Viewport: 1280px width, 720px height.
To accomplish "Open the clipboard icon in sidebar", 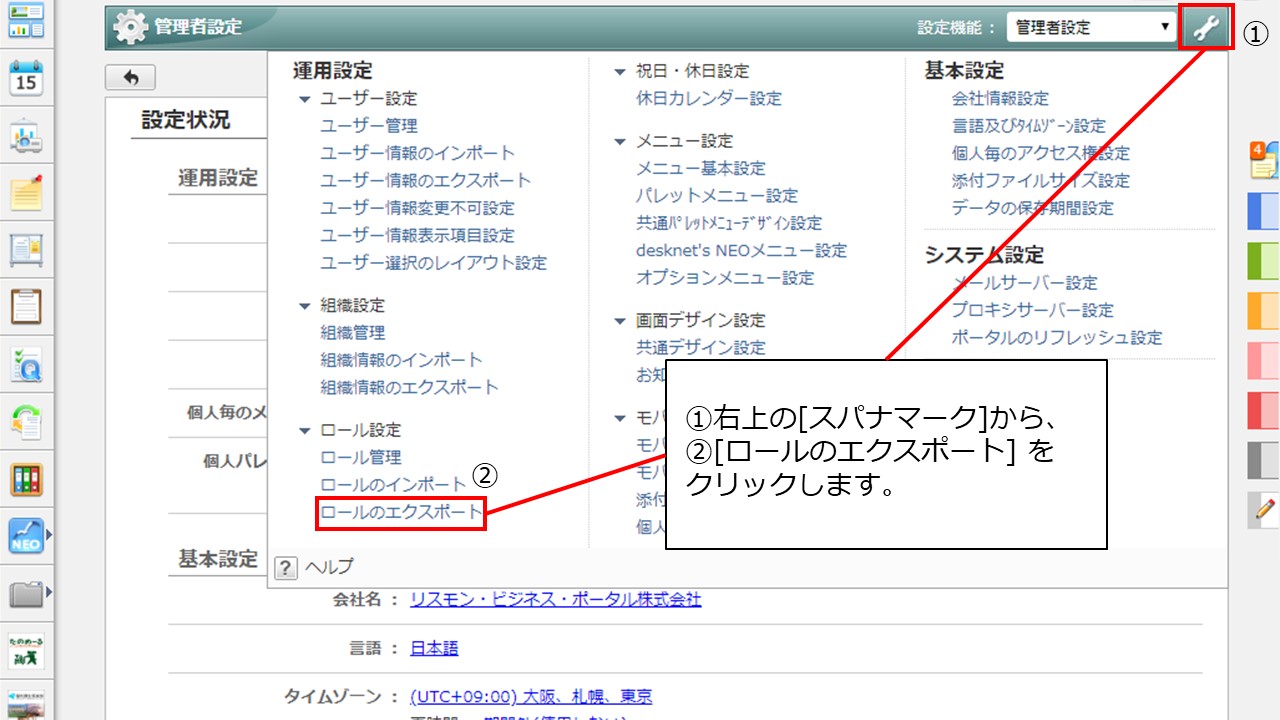I will coord(26,306).
